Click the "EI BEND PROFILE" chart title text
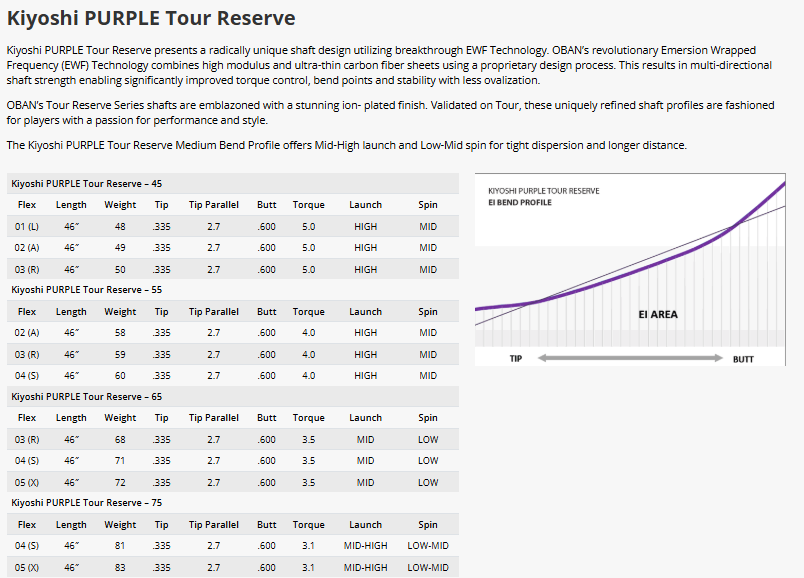The width and height of the screenshot is (804, 578). tap(519, 202)
